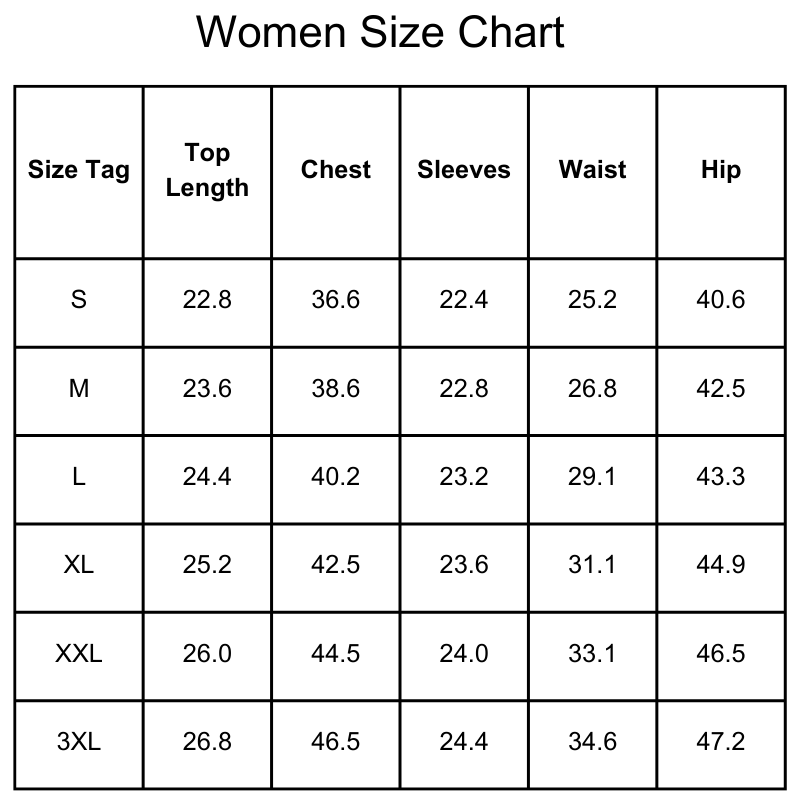
Task: Click the XL sleeves value 23.6
Action: [464, 565]
